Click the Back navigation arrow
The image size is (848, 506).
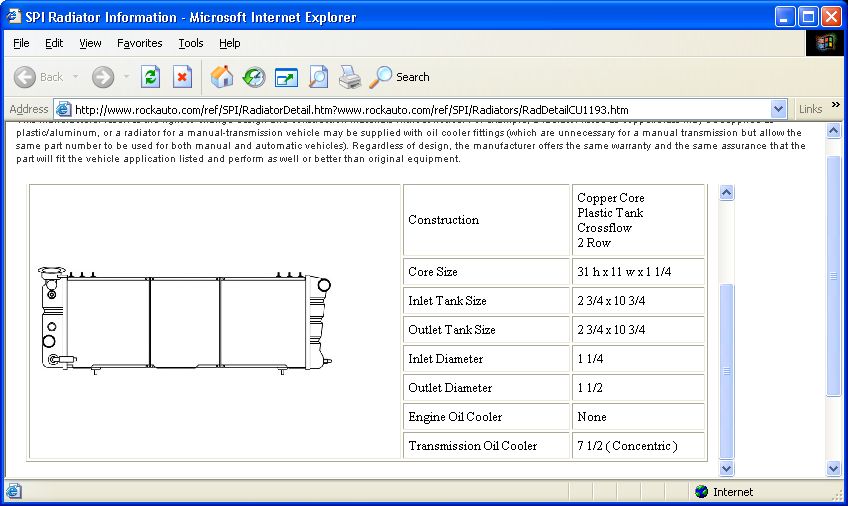25,77
